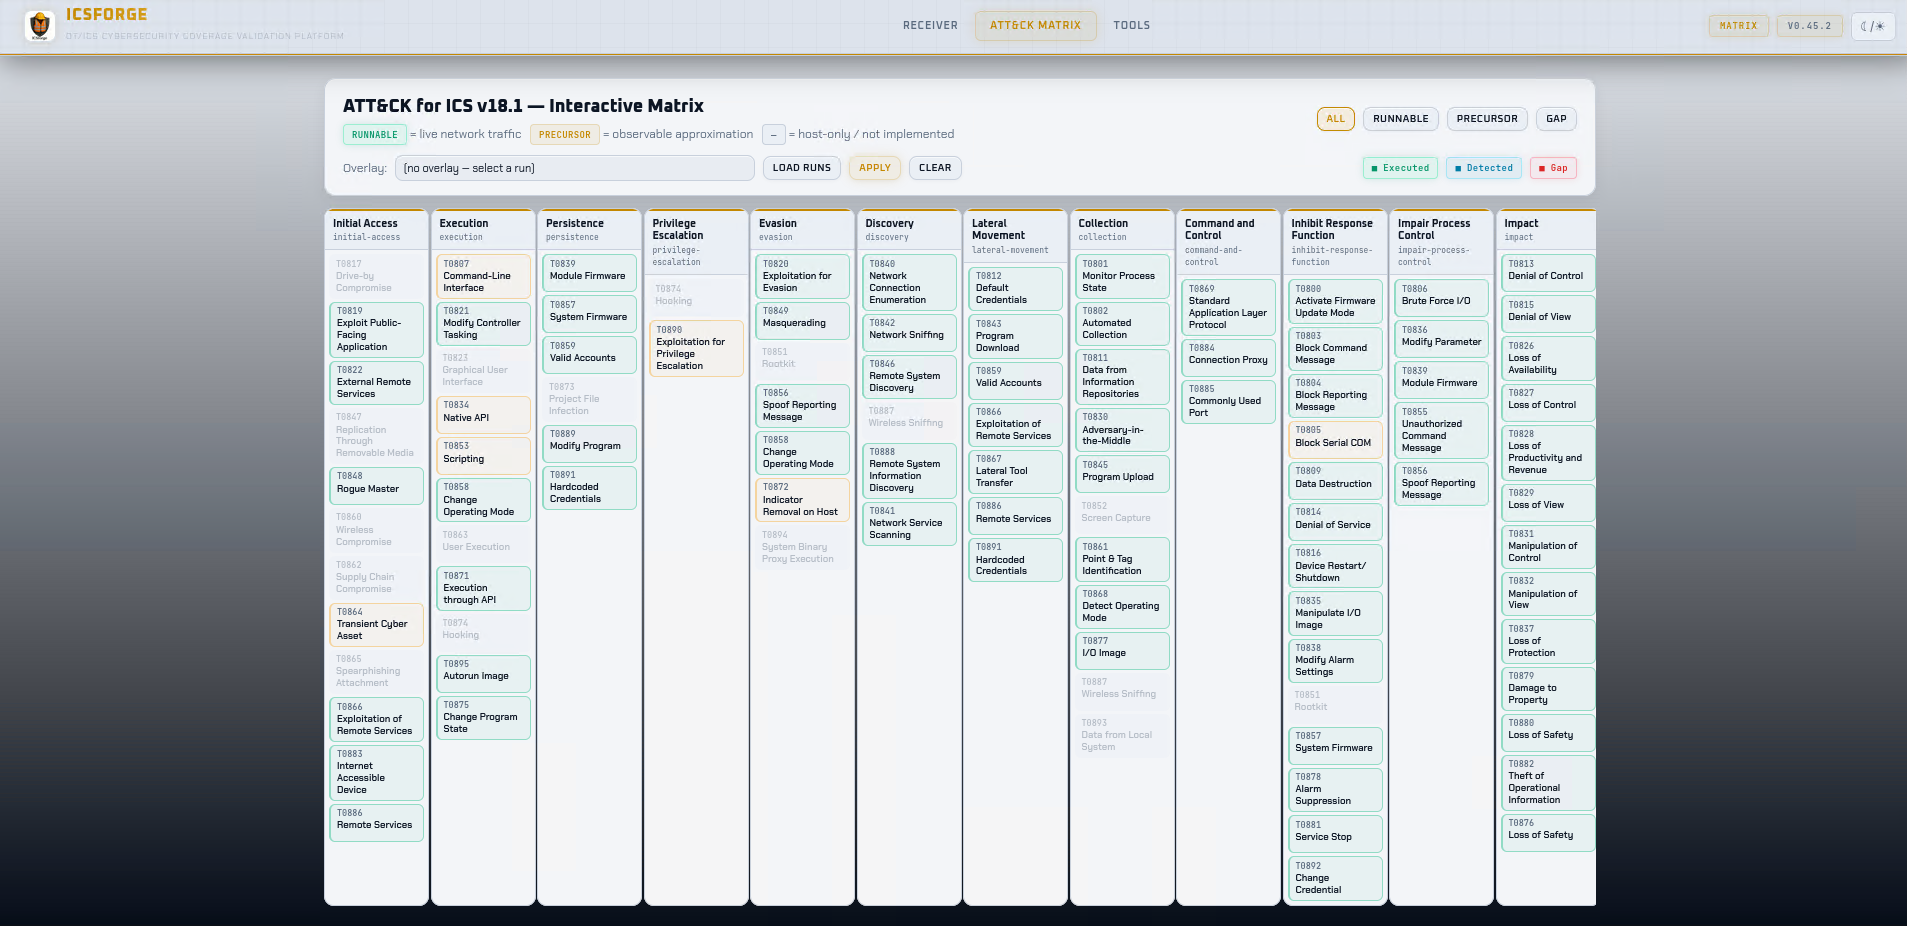Enable the GAP filter
The width and height of the screenshot is (1907, 926).
[x=1555, y=119]
